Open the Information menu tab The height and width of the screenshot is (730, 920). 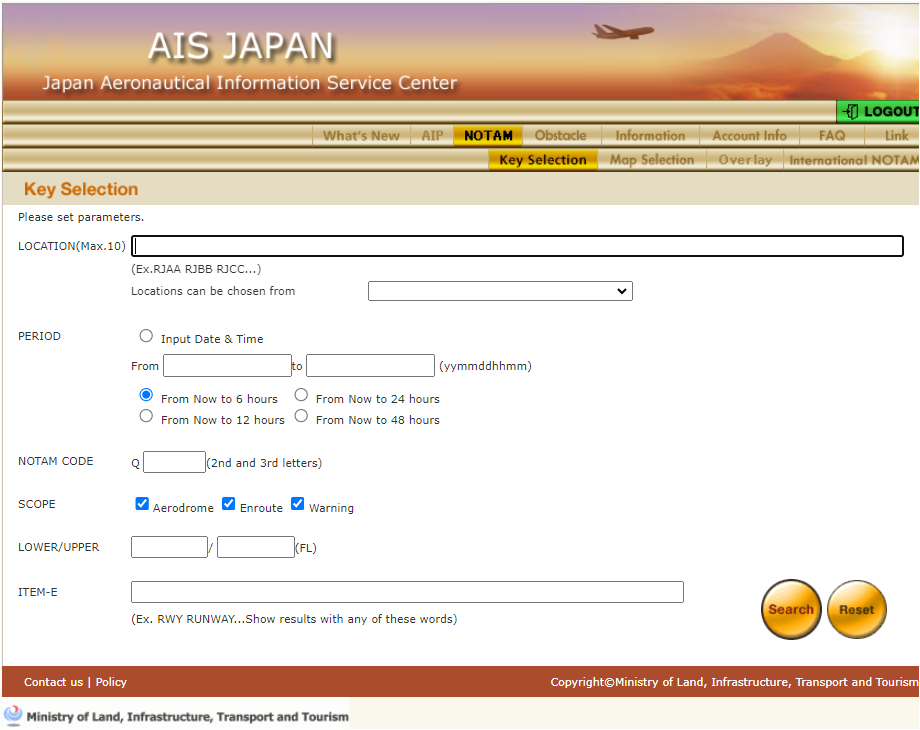click(x=650, y=136)
